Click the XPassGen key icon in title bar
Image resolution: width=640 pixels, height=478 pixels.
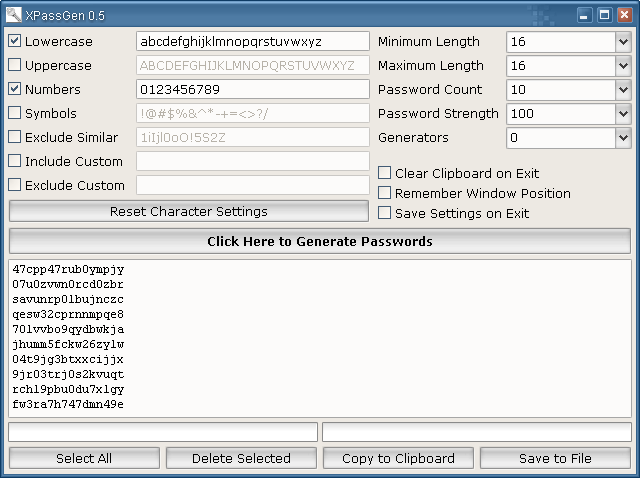(13, 15)
